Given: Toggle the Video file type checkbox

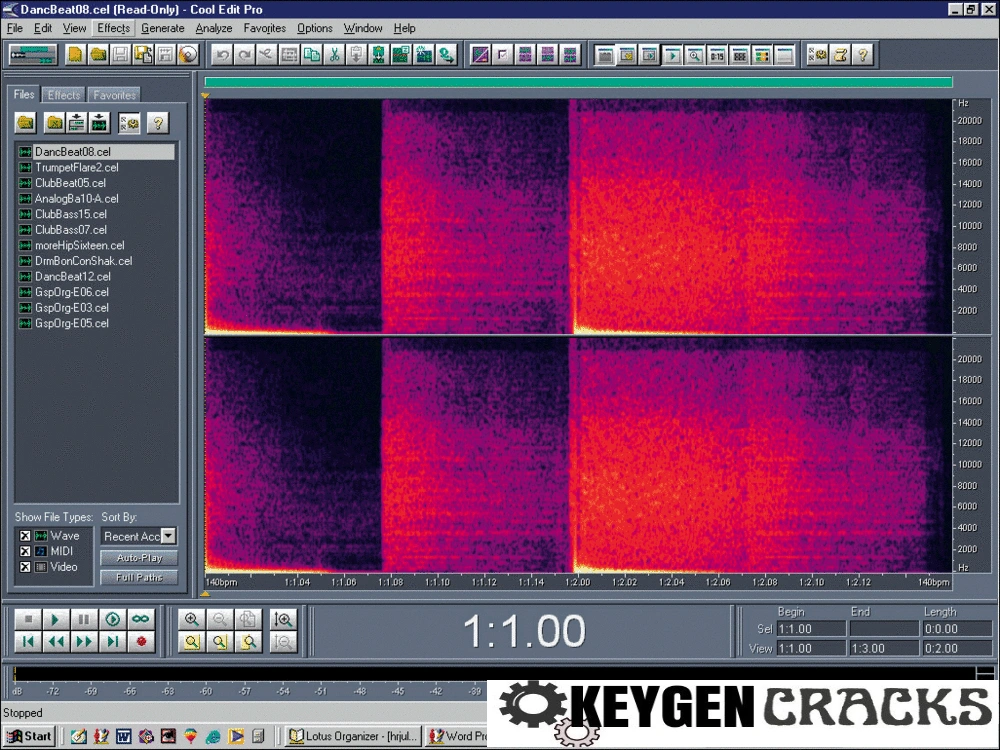Looking at the screenshot, I should [25, 567].
